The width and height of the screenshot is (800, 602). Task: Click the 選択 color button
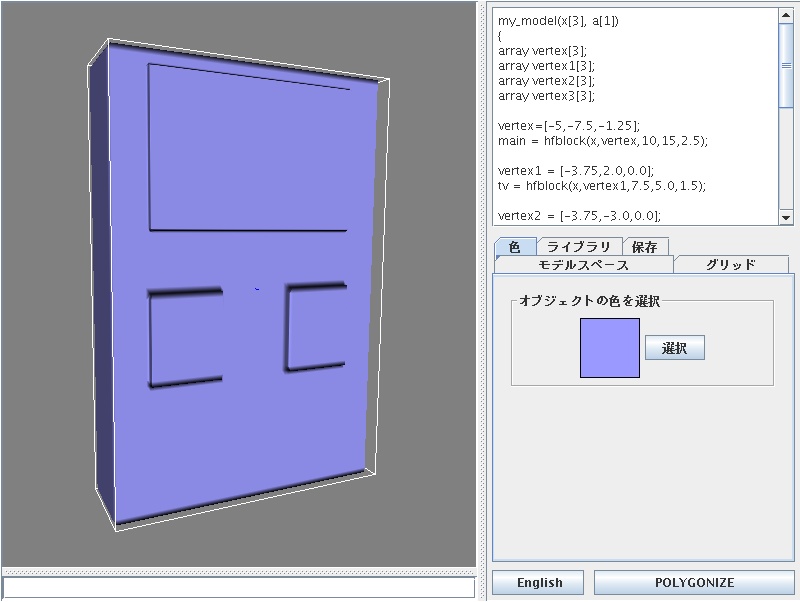674,348
